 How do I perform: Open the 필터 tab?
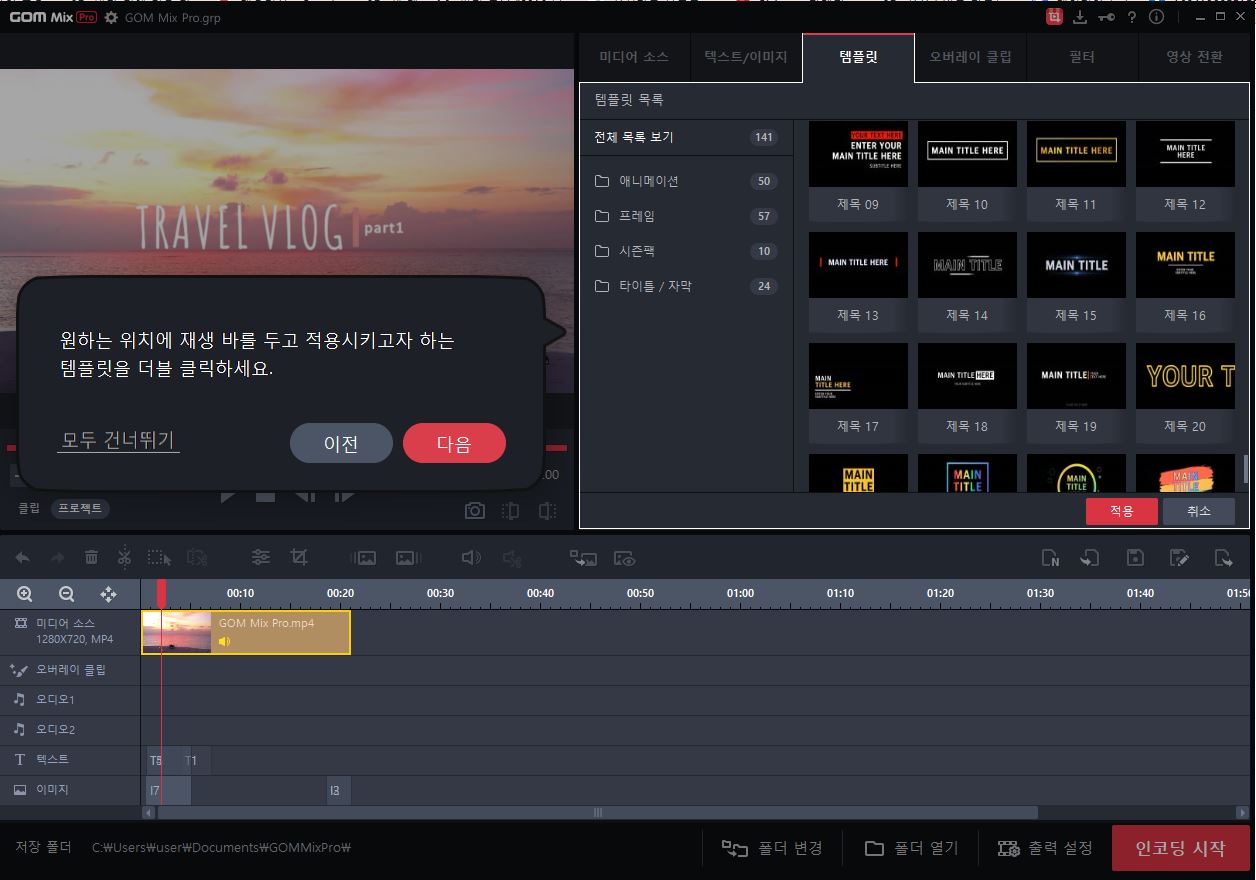click(1082, 57)
